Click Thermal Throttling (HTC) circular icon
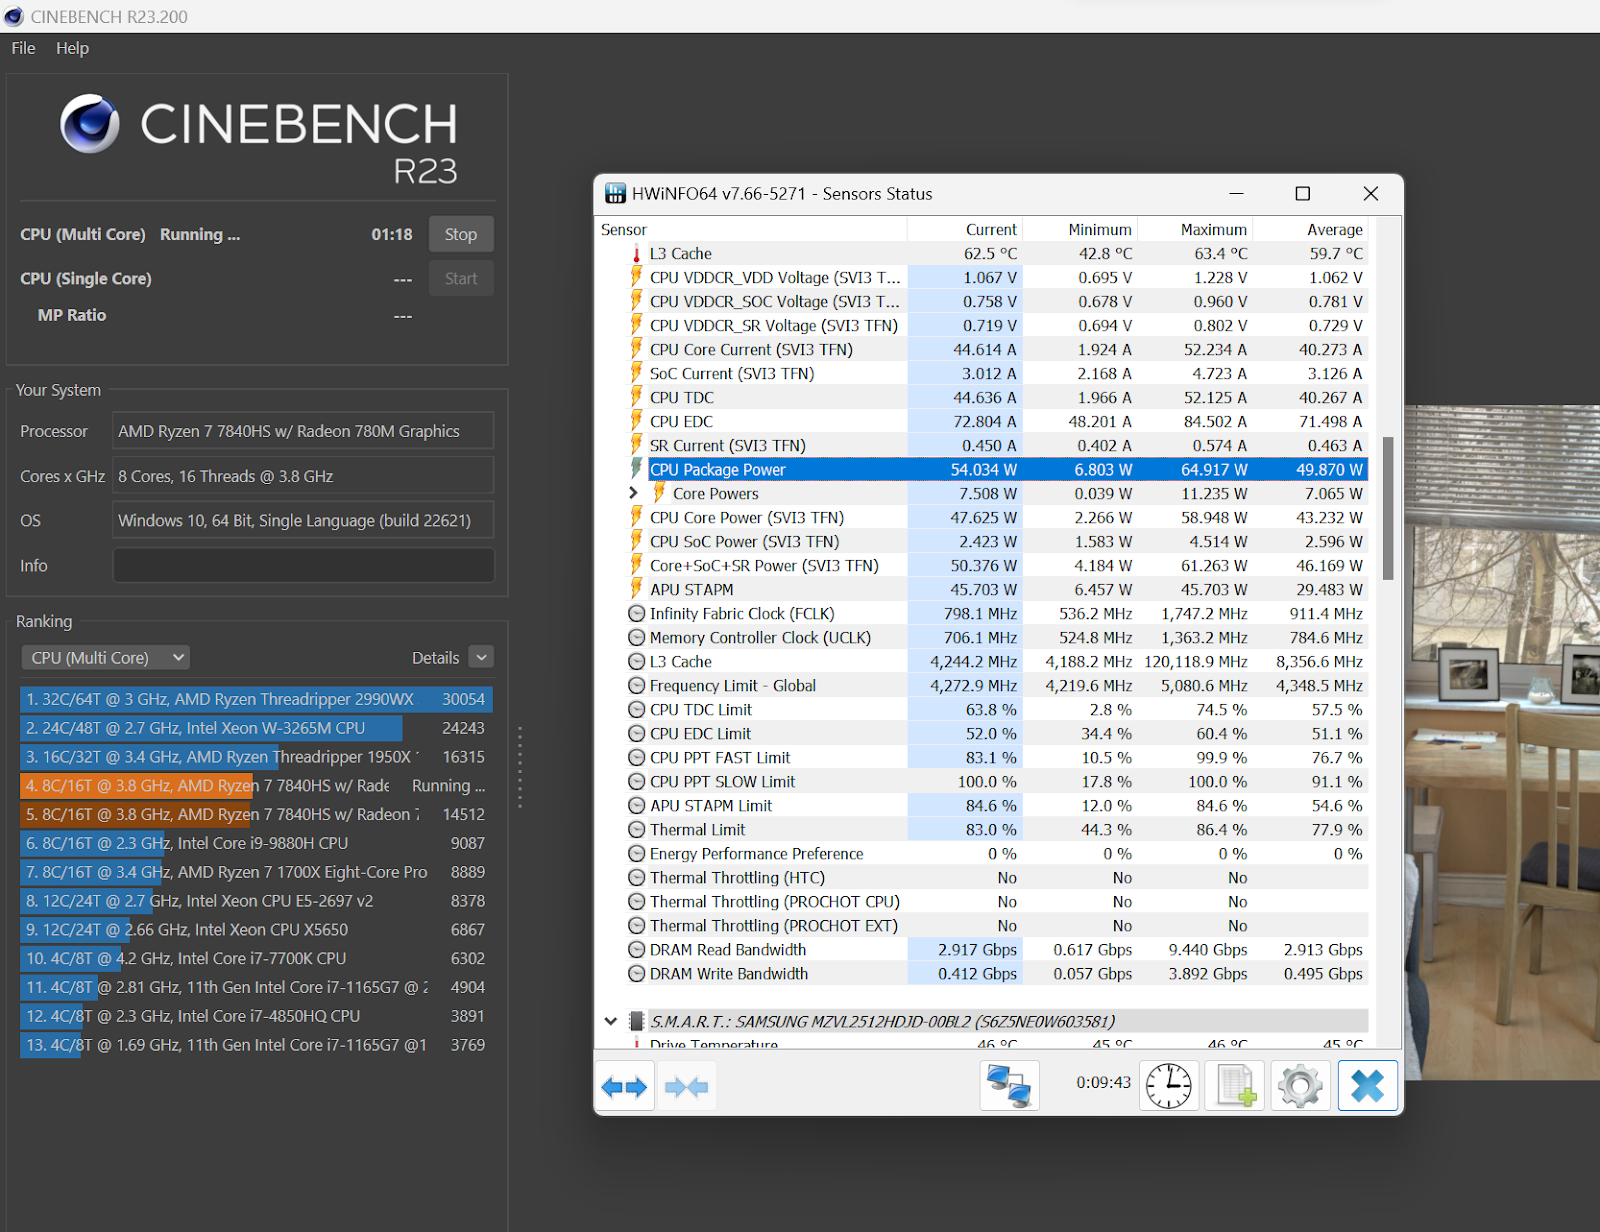The image size is (1600, 1232). tap(636, 878)
